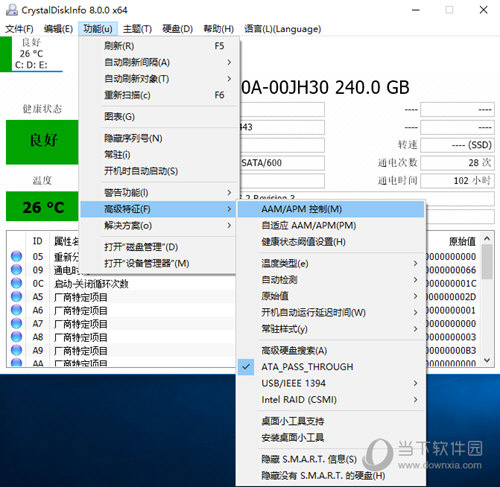Click the blue status orb for ID 05
Viewport: 500px width, 487px height.
(x=16, y=256)
